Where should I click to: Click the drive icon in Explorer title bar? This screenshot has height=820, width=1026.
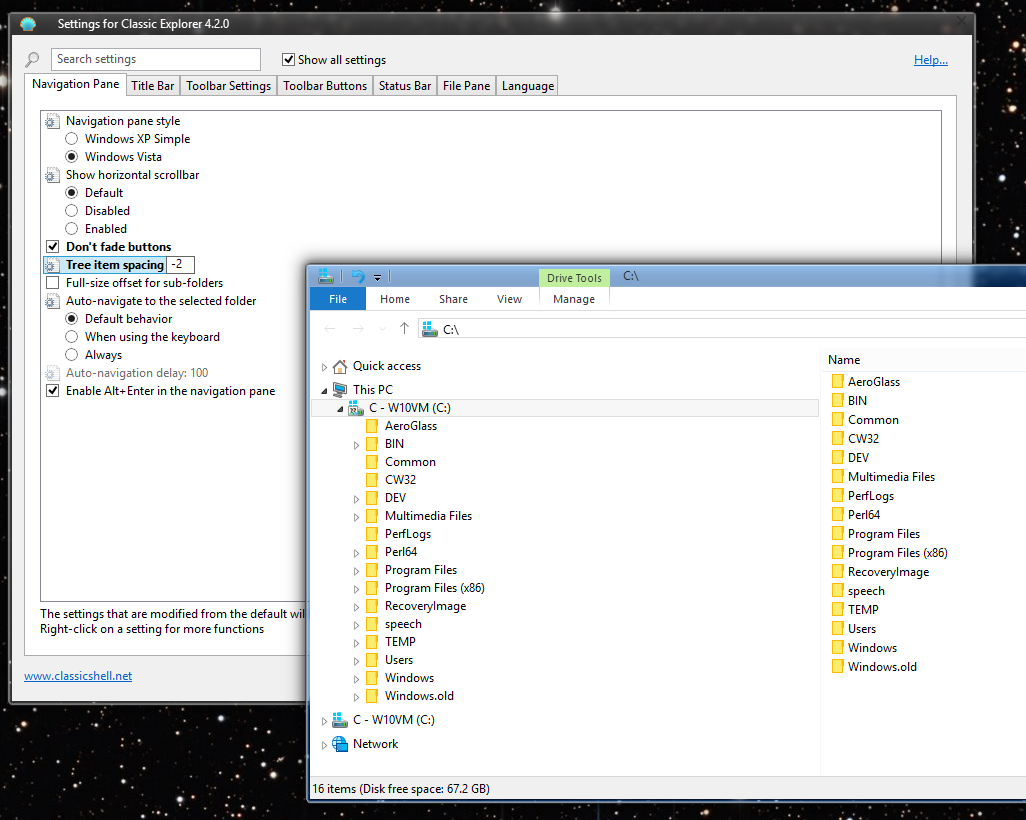325,276
